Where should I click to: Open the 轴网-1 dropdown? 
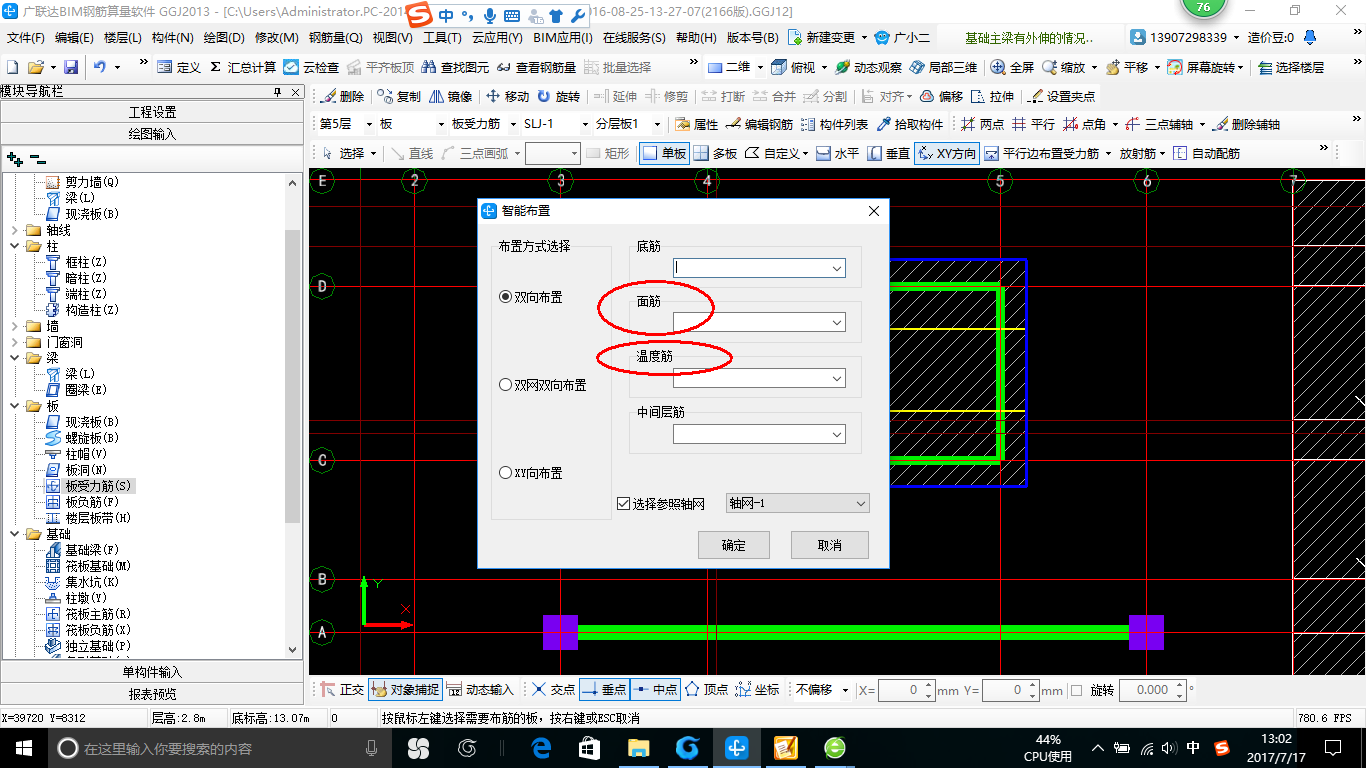(x=798, y=503)
